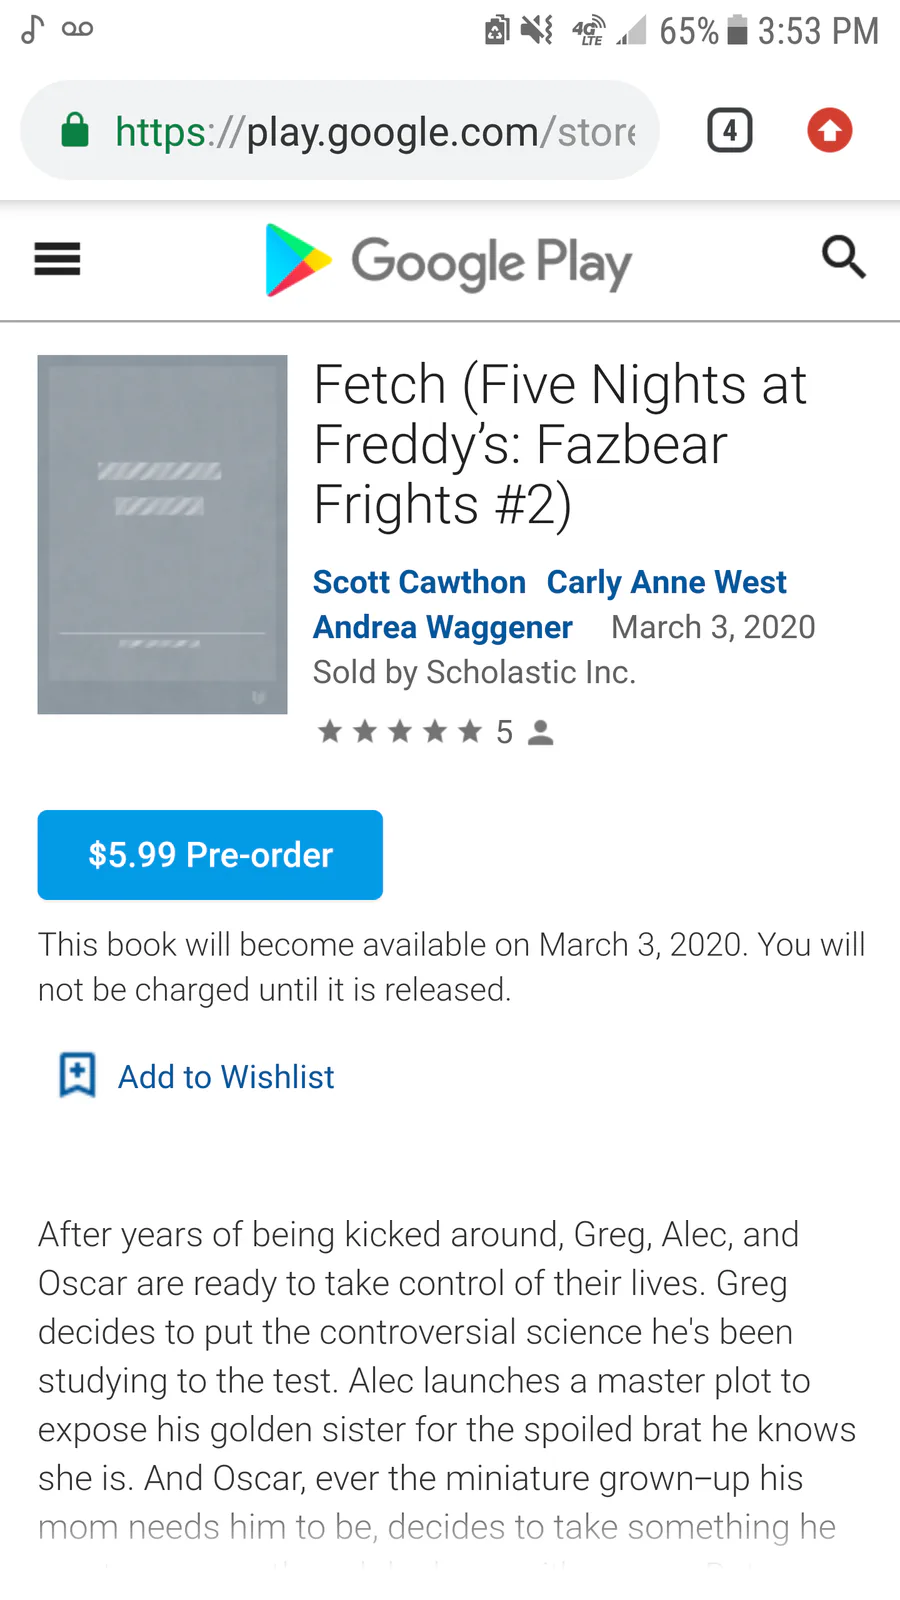Tap the Add to Wishlist text link
Image resolution: width=900 pixels, height=1600 pixels.
[226, 1077]
